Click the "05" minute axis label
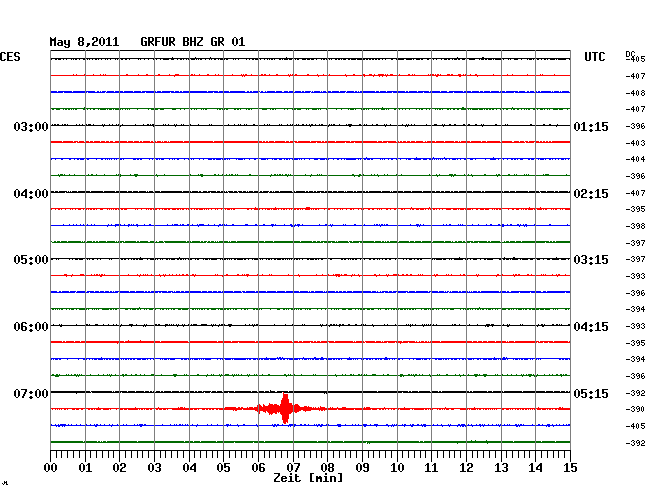This screenshot has height=494, width=650. pyautogui.click(x=223, y=467)
